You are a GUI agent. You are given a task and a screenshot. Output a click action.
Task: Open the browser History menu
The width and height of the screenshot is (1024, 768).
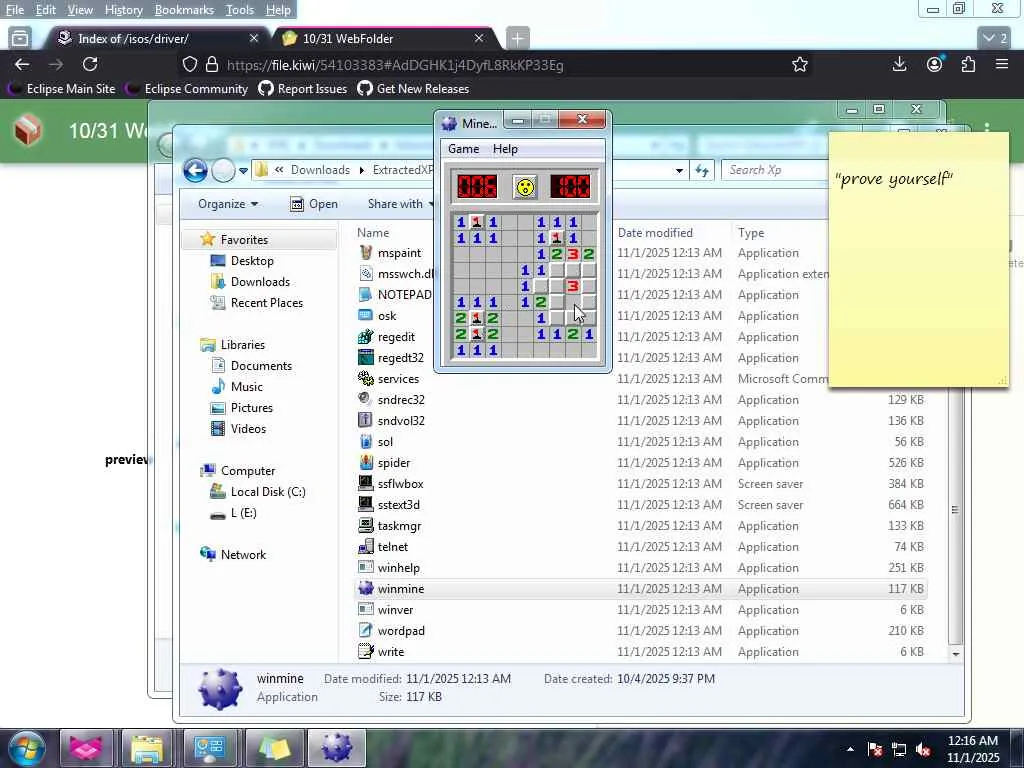coord(123,10)
